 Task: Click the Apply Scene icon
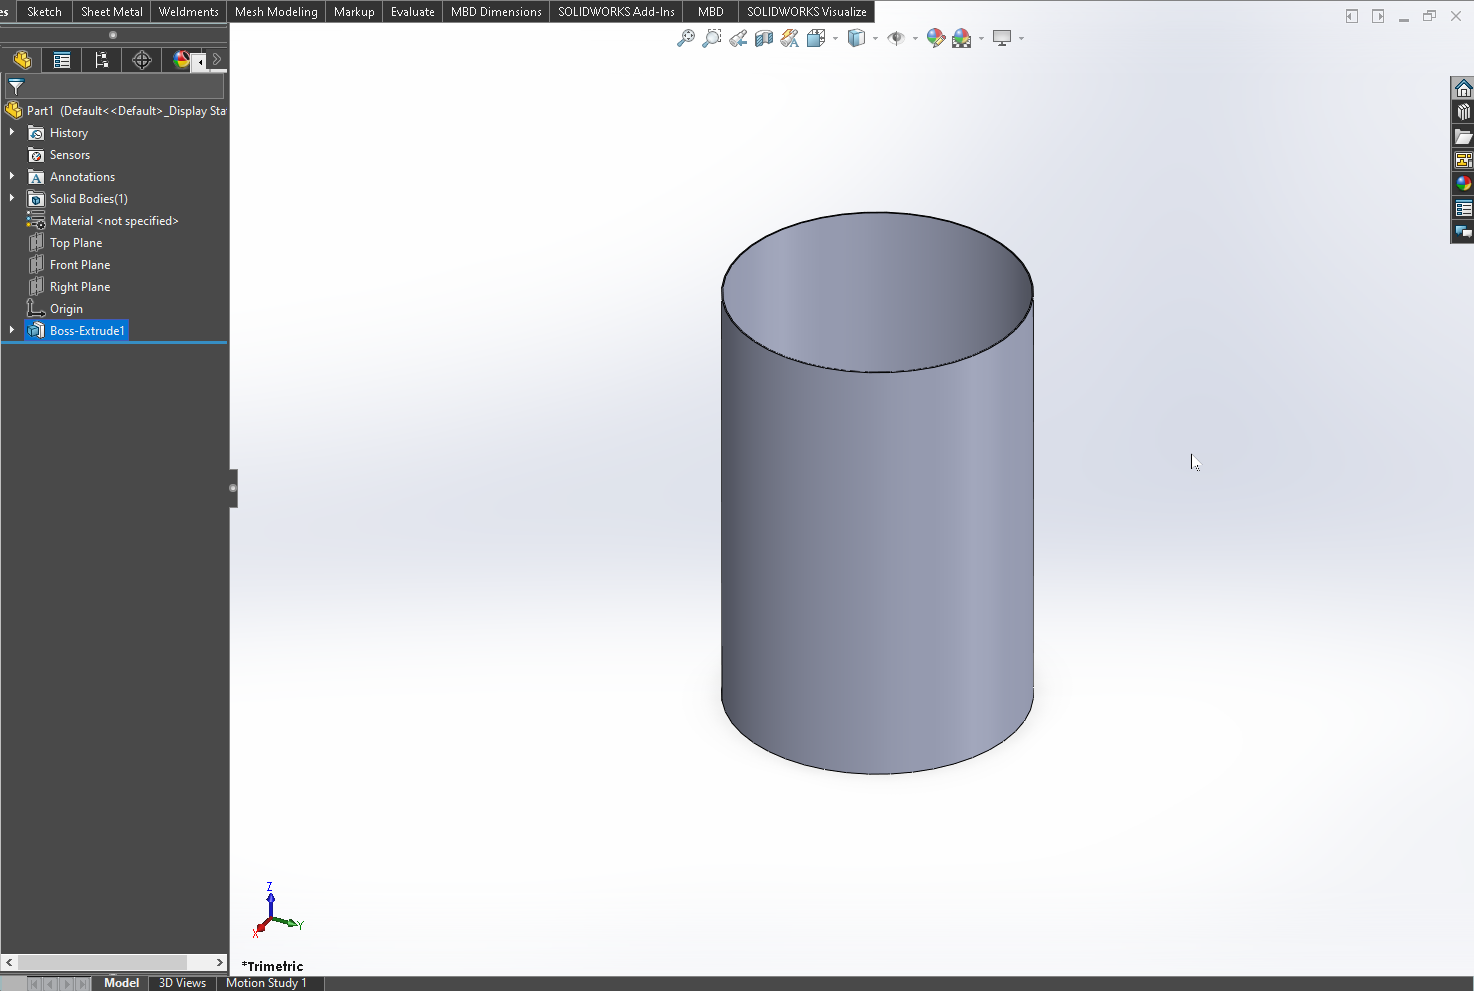pos(962,38)
